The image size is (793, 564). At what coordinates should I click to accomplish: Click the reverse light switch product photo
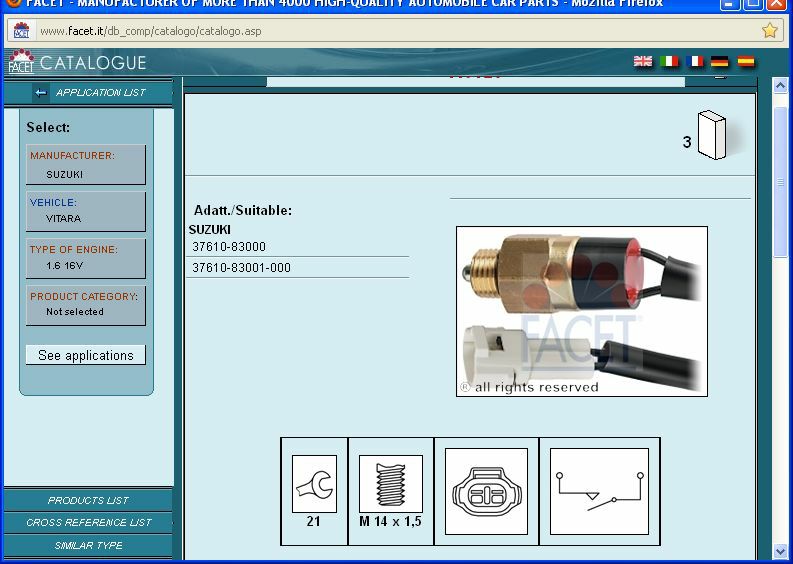click(582, 311)
